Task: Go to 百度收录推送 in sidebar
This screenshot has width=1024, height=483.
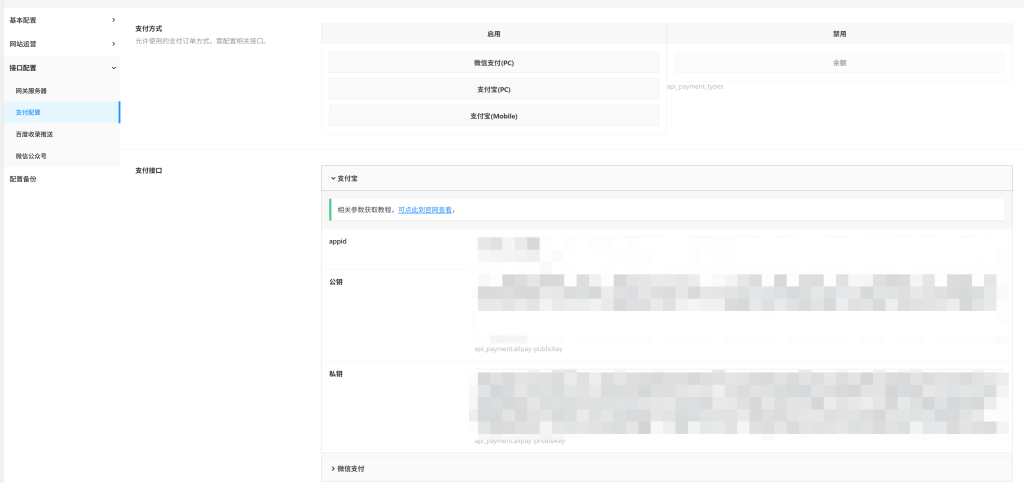Action: [34, 134]
